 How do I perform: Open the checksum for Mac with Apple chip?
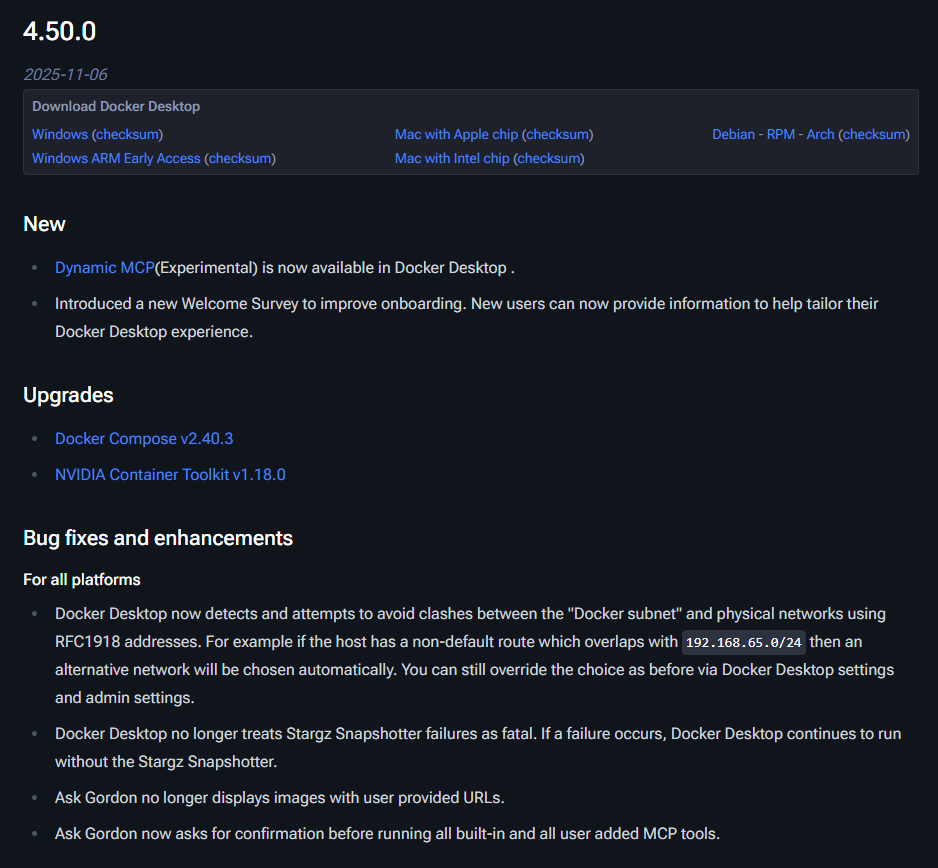click(x=558, y=134)
